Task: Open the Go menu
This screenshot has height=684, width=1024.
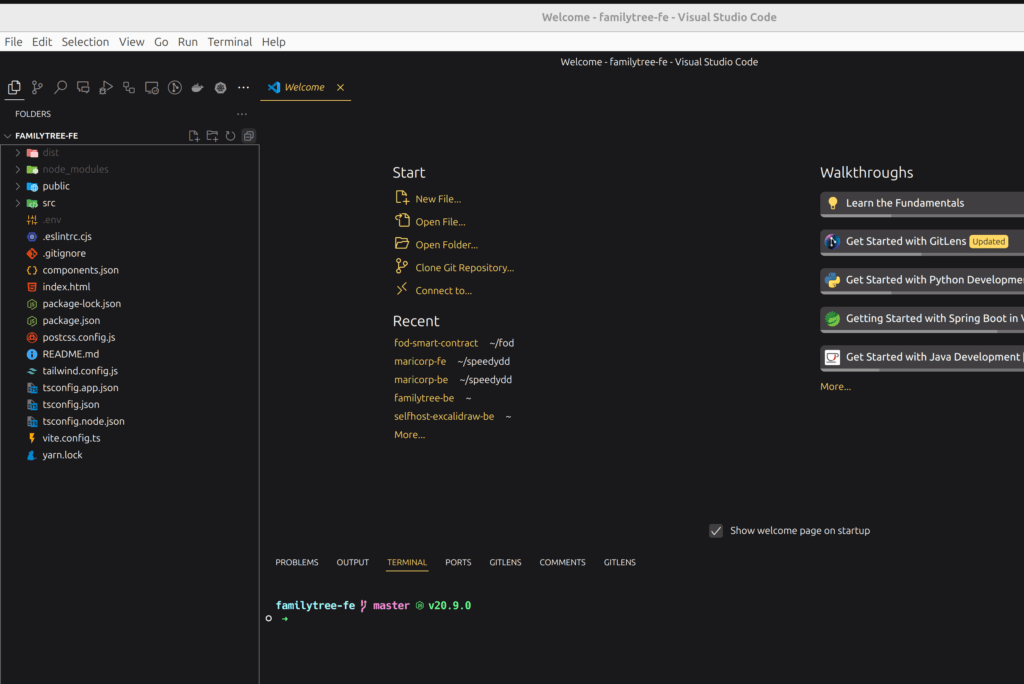Action: (x=161, y=42)
